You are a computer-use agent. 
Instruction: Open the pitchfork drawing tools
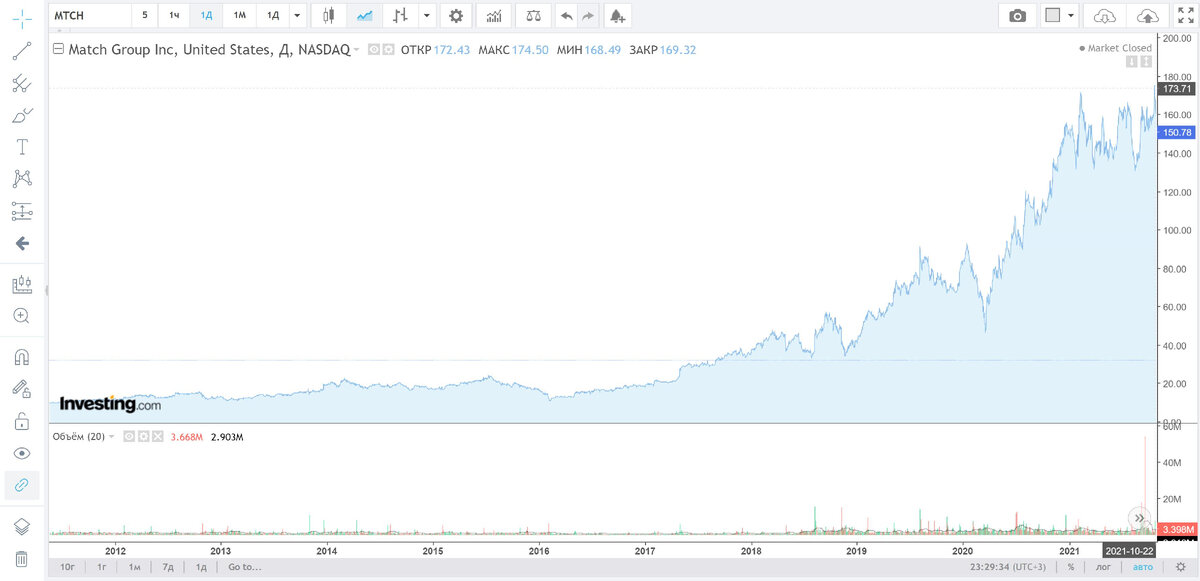[x=22, y=83]
